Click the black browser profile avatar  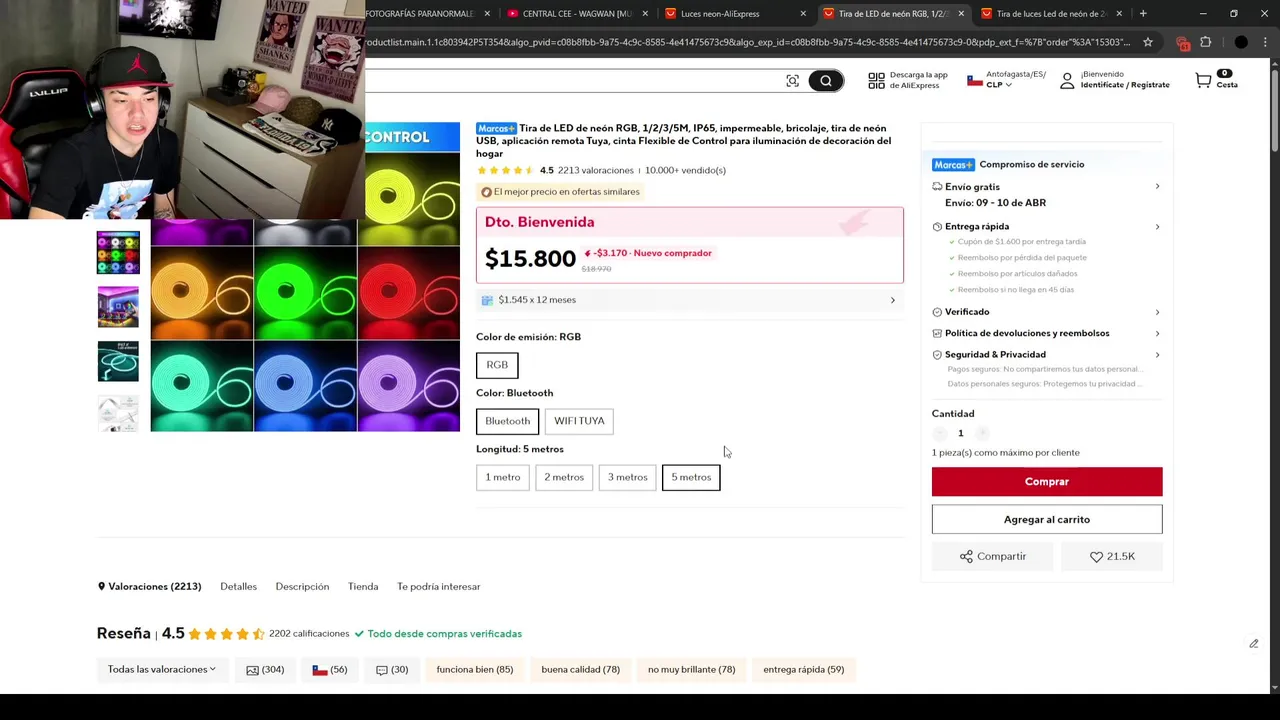click(1241, 42)
